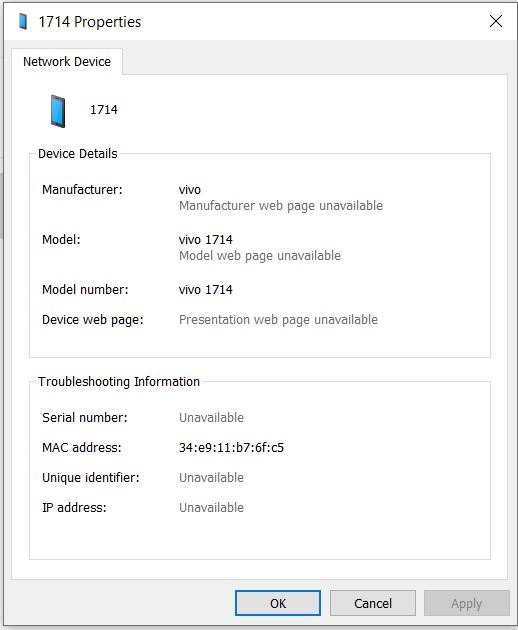This screenshot has width=518, height=630.
Task: Click Presentation web page unavailable text
Action: [x=278, y=320]
